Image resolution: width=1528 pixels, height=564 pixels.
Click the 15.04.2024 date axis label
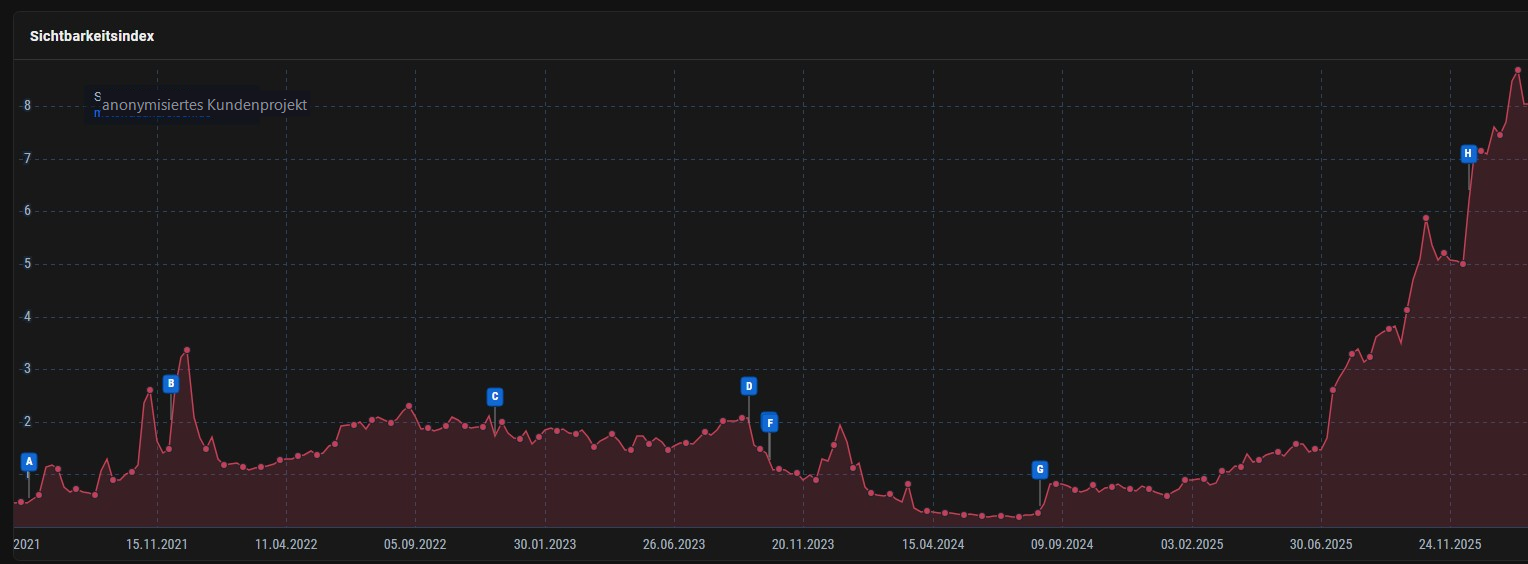933,545
